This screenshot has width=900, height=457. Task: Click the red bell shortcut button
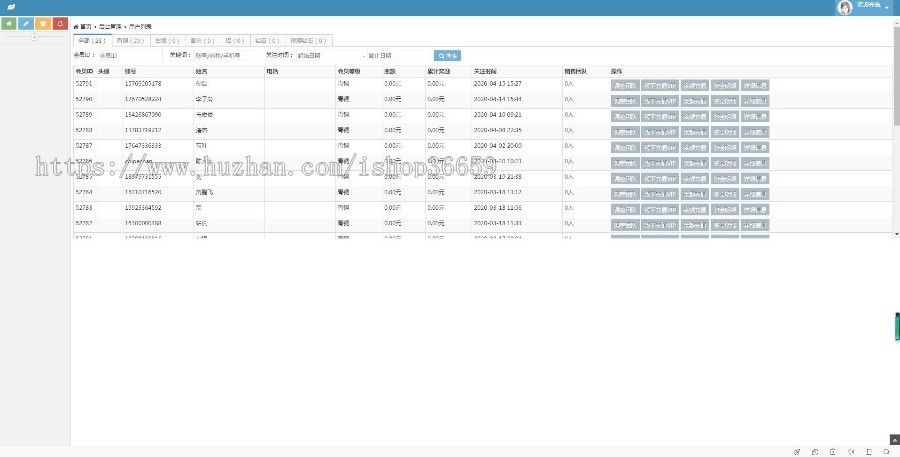tap(60, 23)
